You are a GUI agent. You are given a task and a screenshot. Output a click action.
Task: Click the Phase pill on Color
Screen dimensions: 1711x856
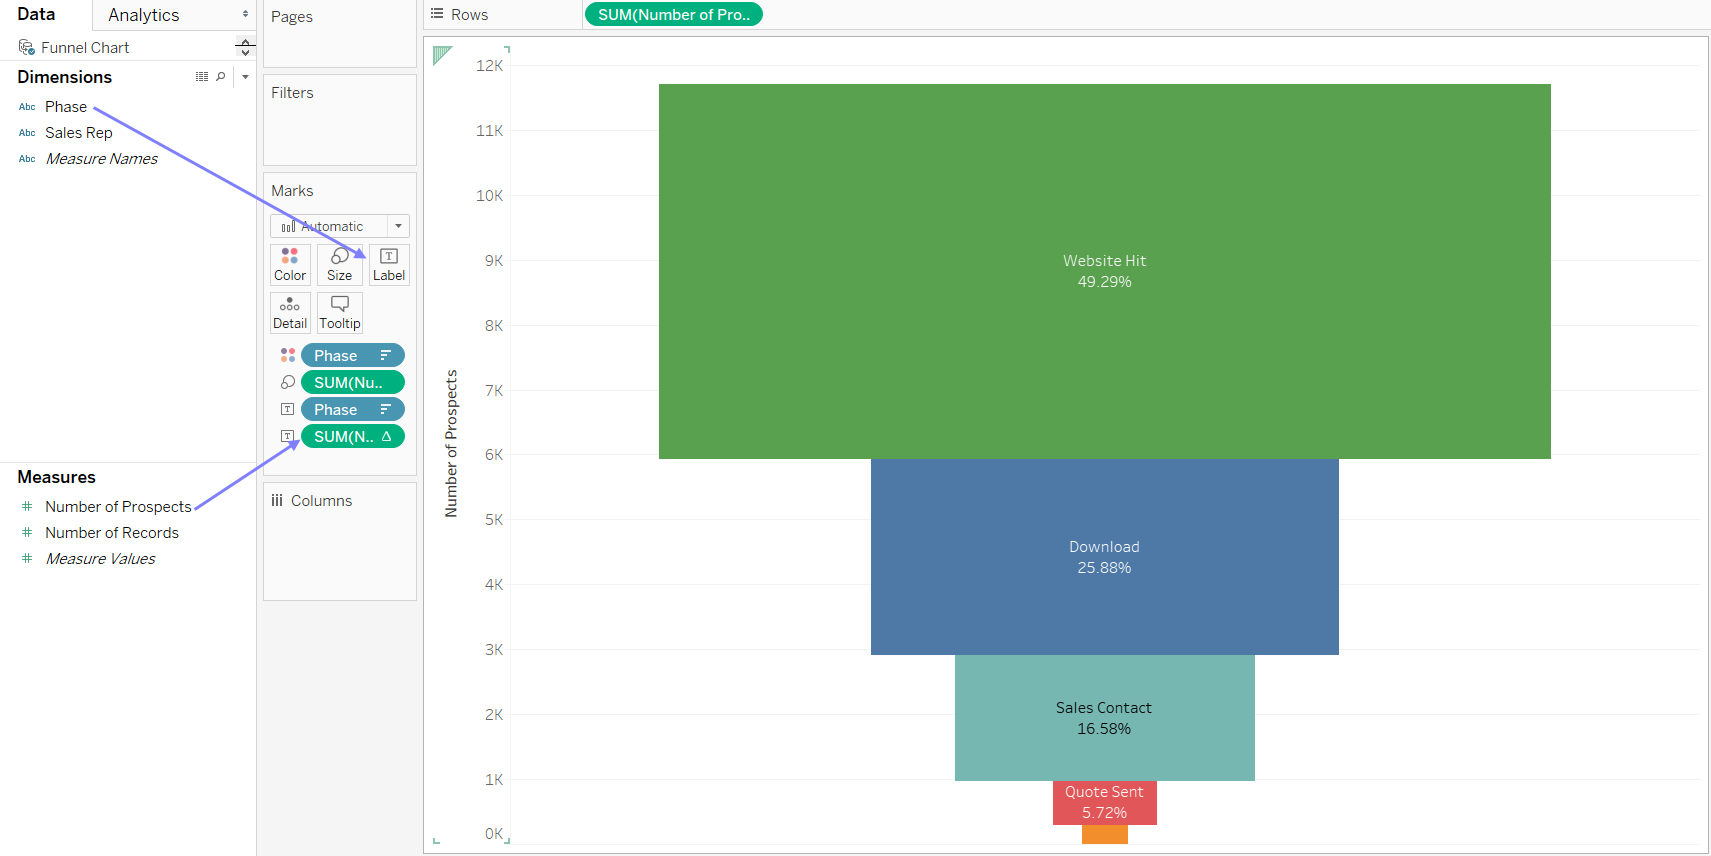[352, 355]
